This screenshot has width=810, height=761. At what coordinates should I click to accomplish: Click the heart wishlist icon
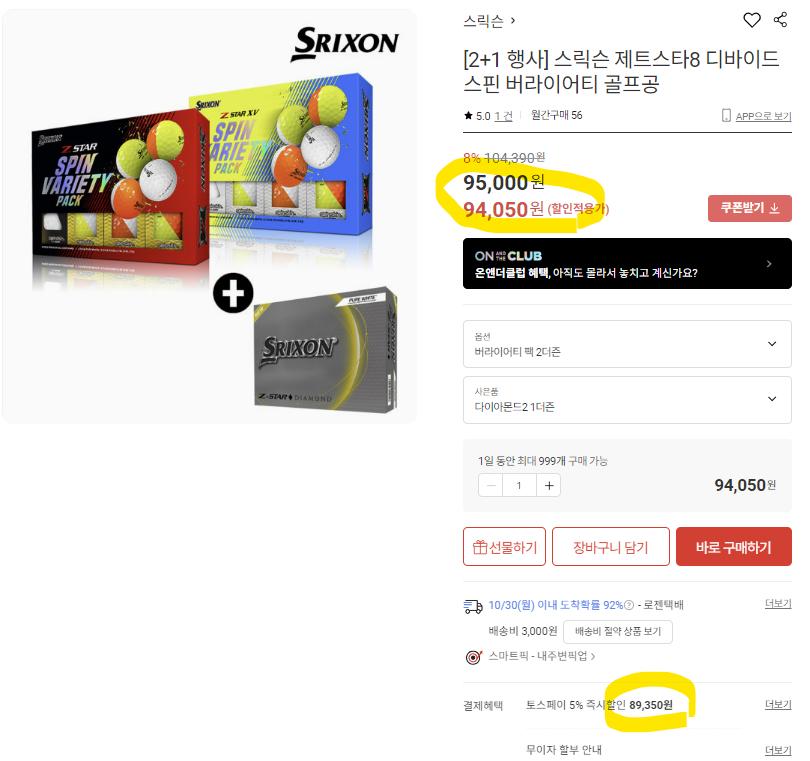(752, 20)
